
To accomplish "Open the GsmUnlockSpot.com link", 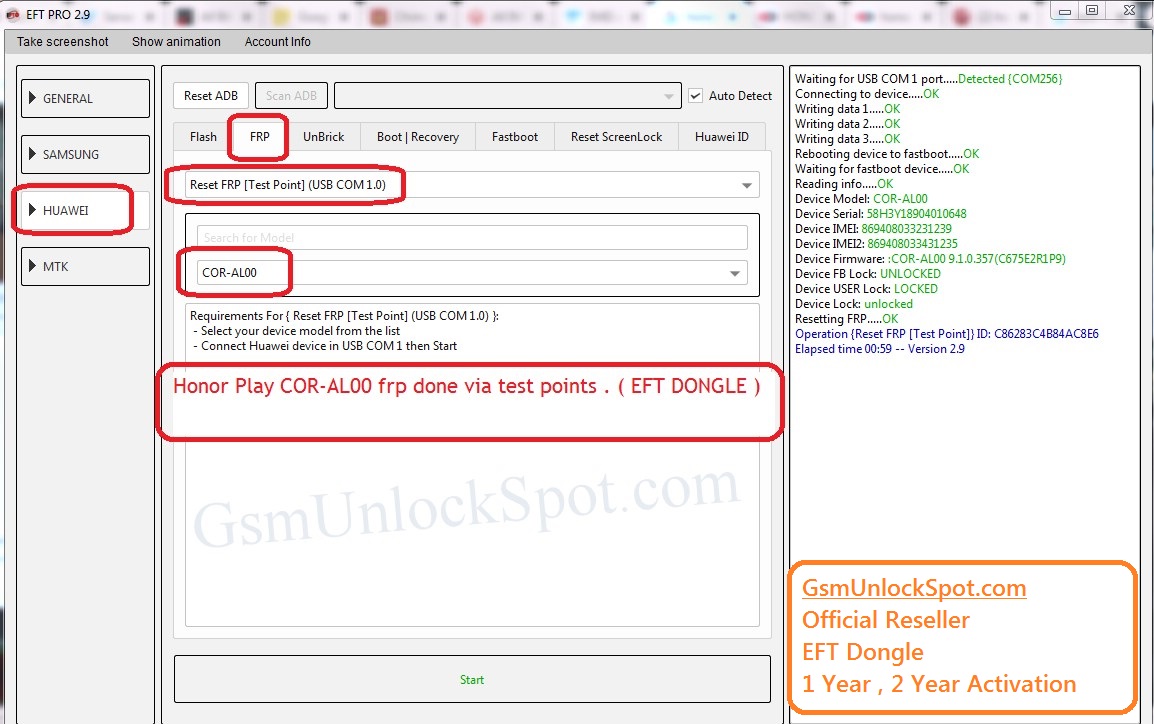I will click(x=913, y=588).
